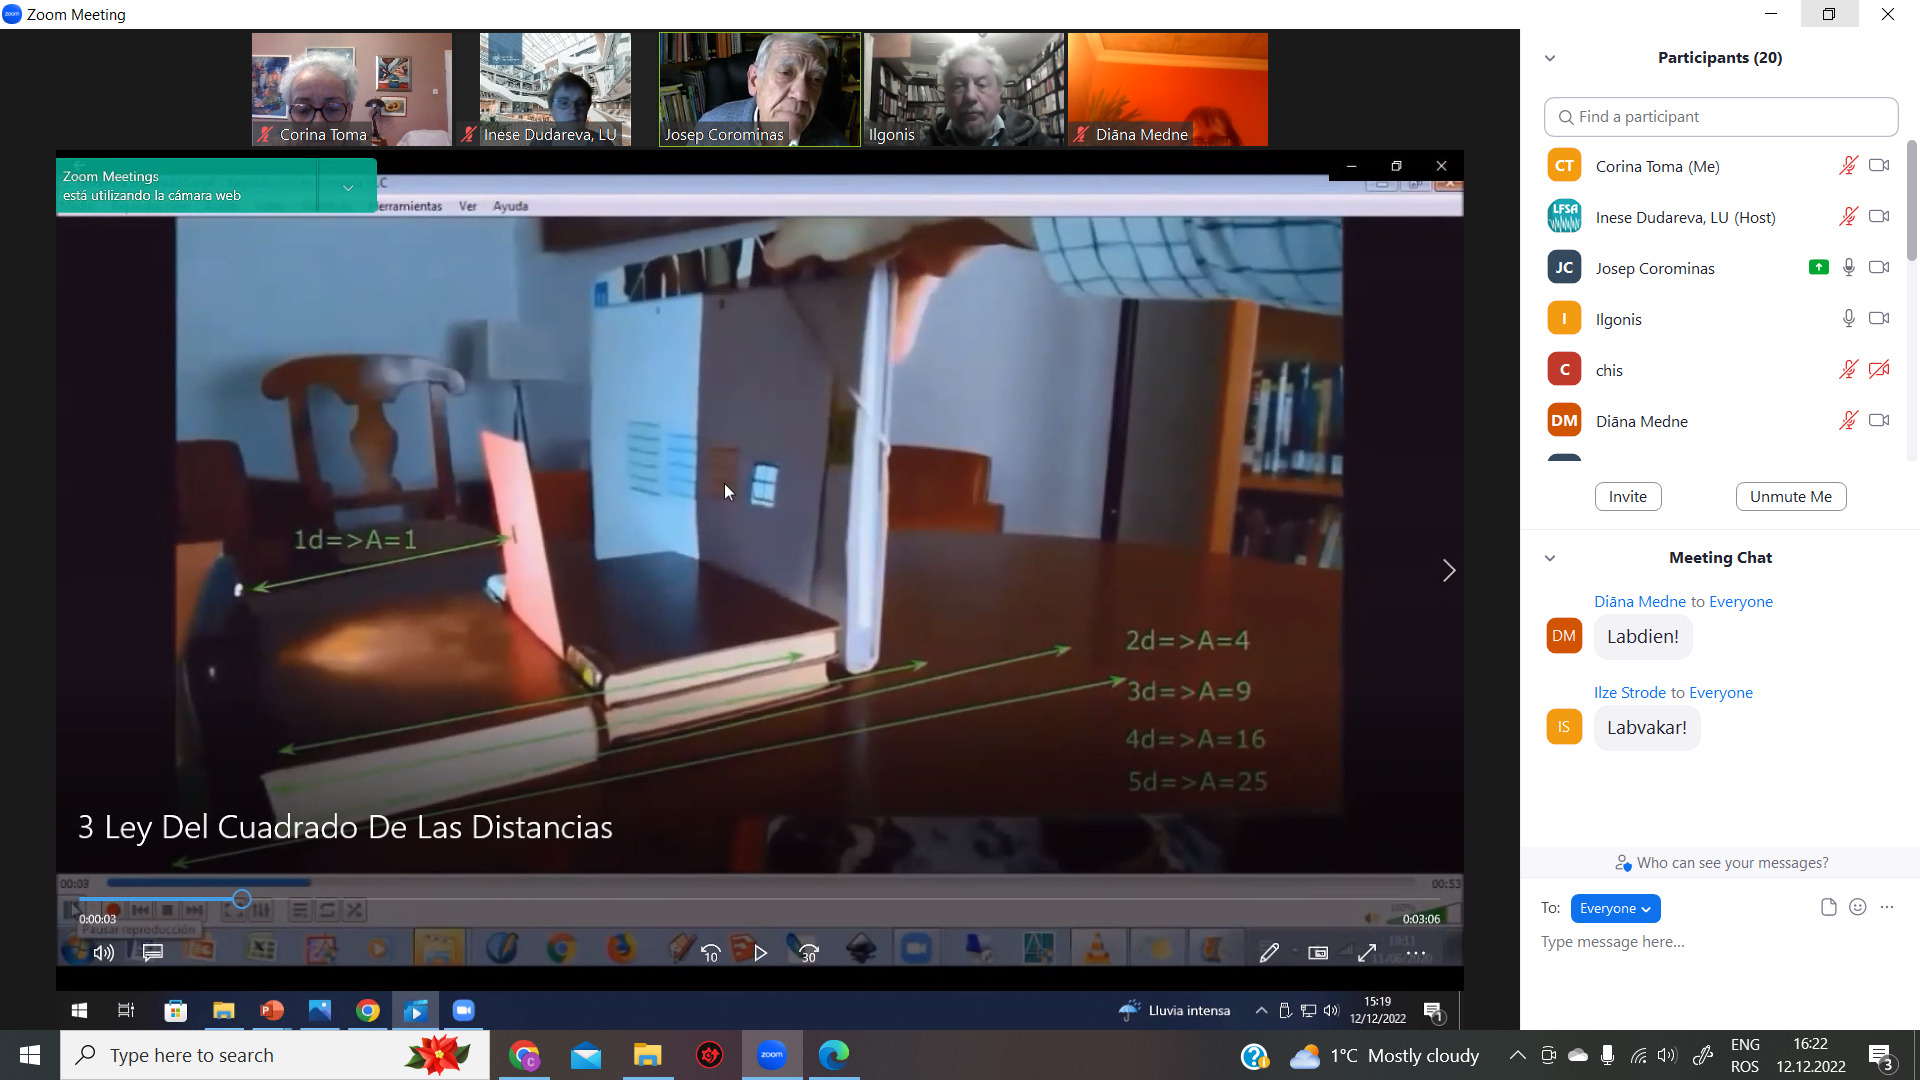
Task: Open the chat more options ellipsis
Action: click(x=1887, y=907)
